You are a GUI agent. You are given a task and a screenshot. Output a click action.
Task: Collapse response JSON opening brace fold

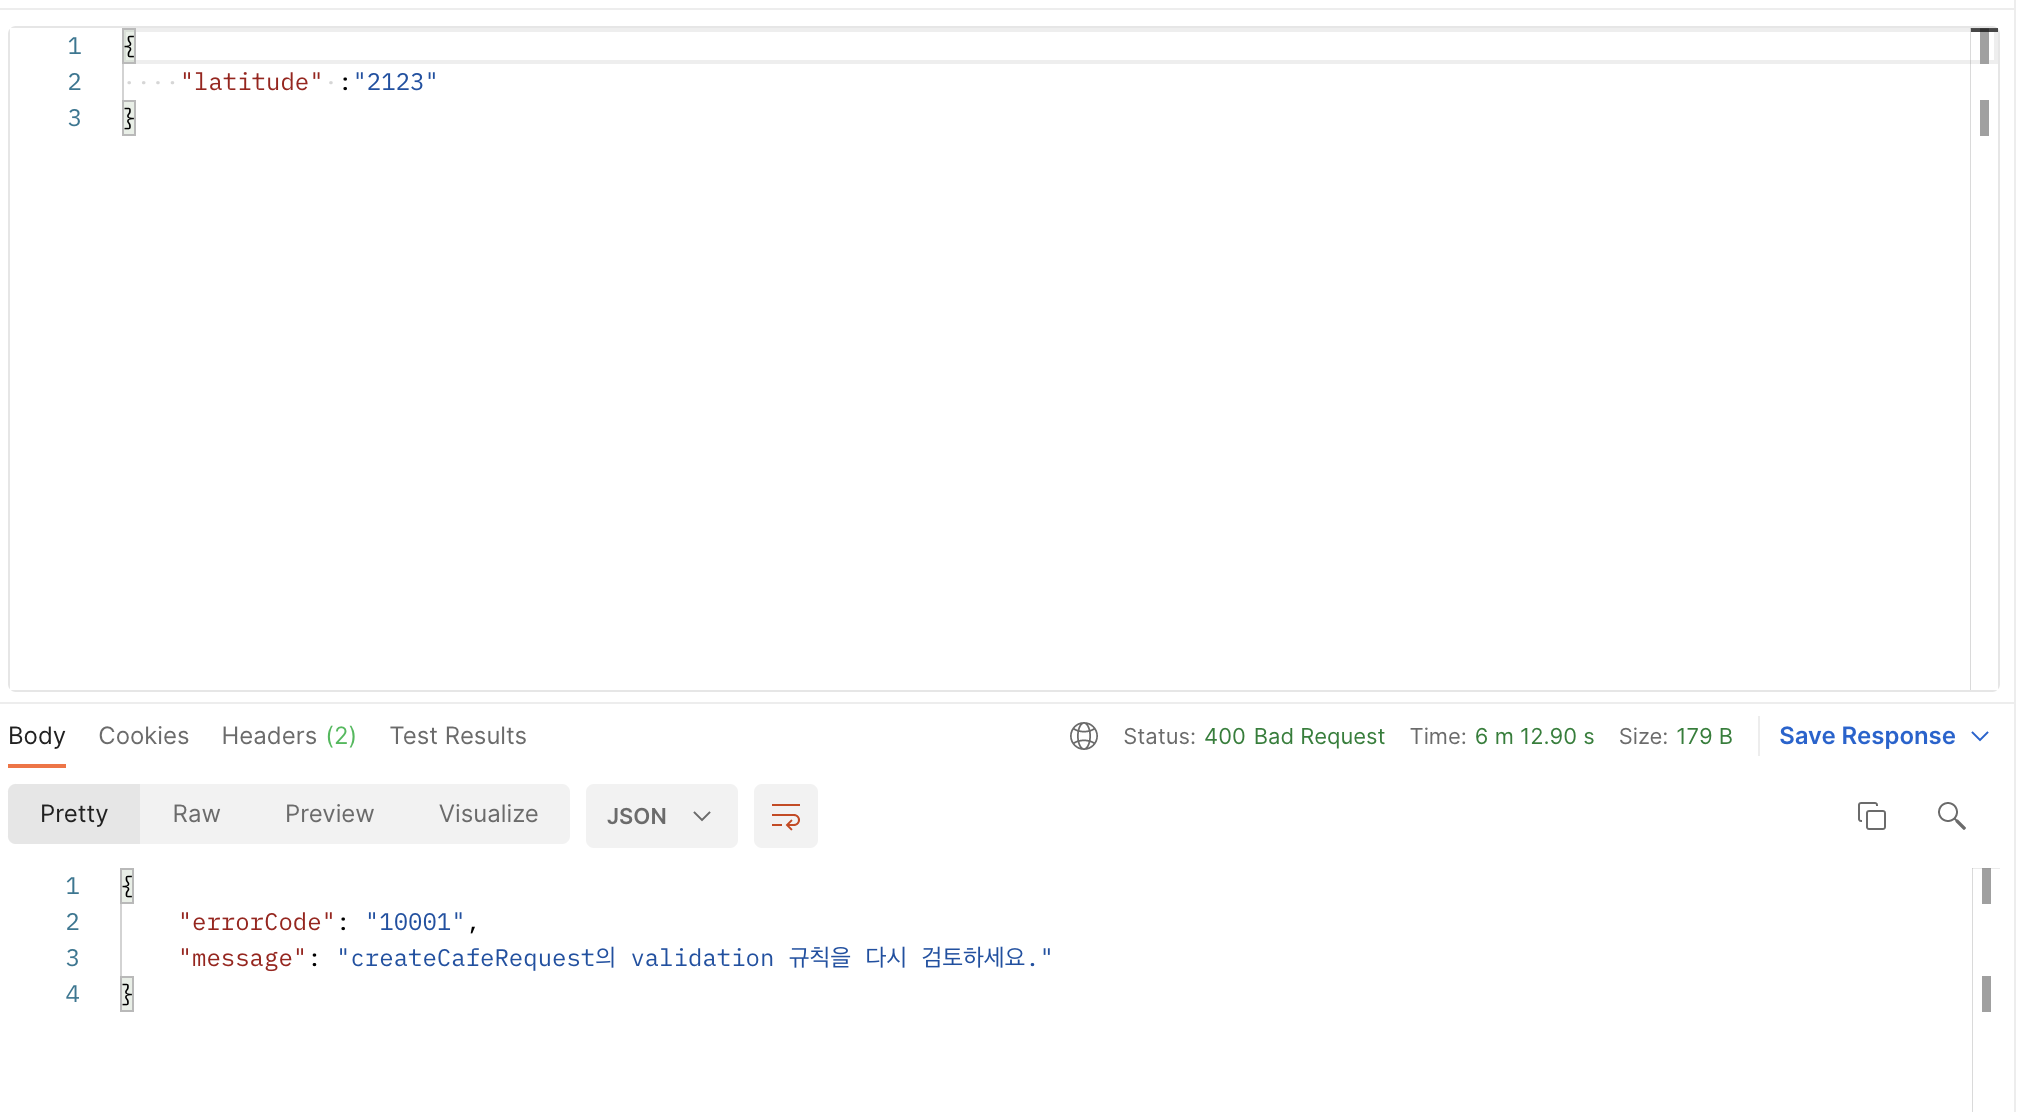tap(127, 886)
